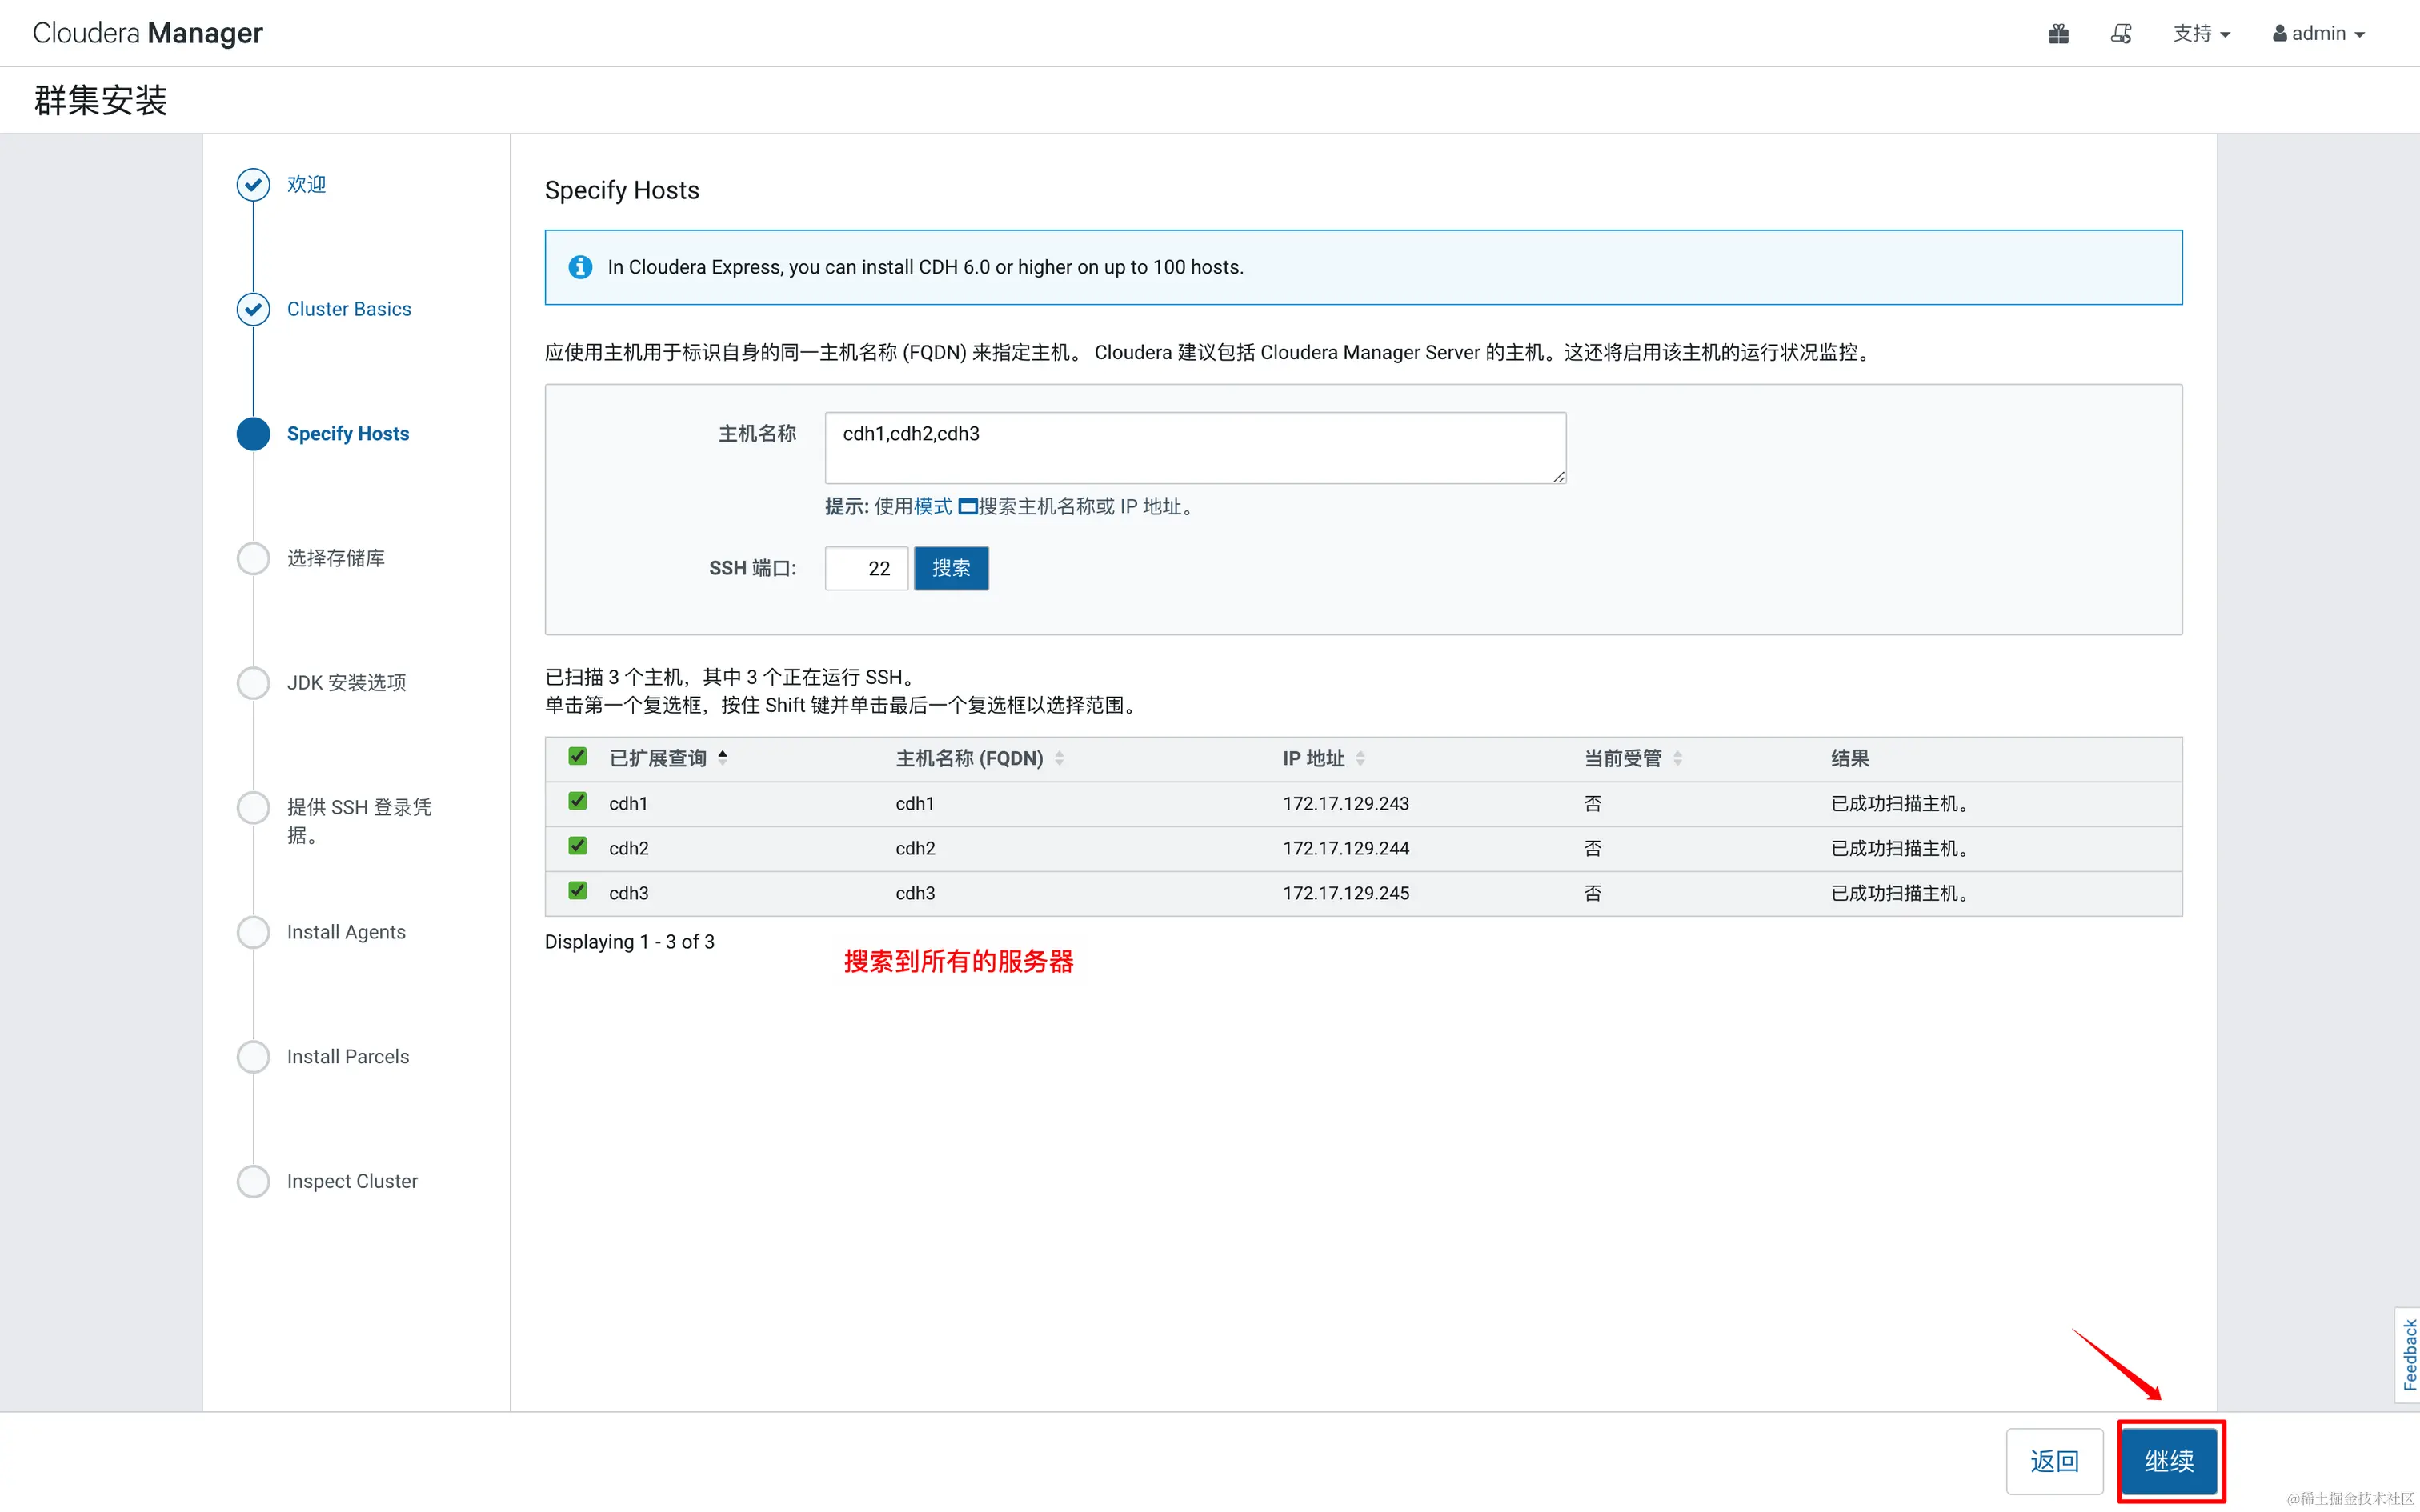Click IP address 172.17.129.243

pos(1346,804)
